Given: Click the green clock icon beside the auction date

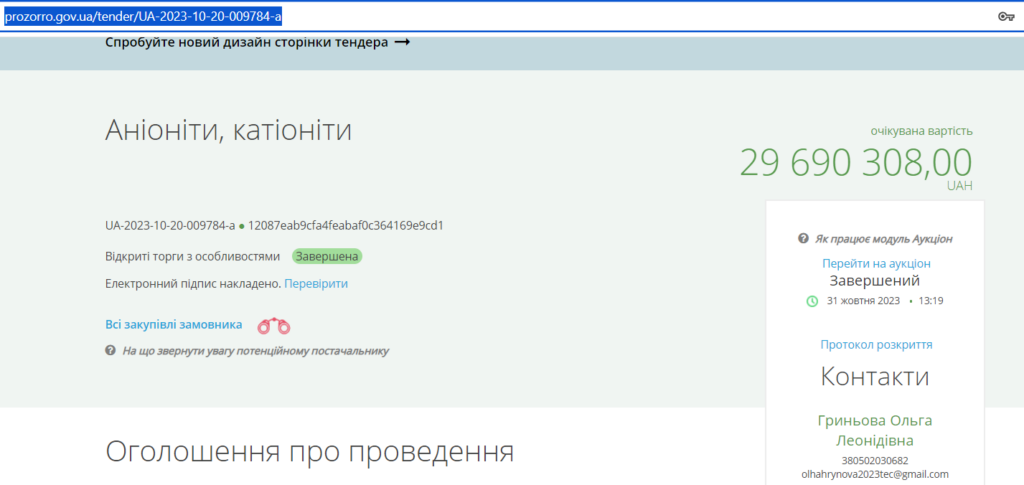Looking at the screenshot, I should (x=812, y=301).
